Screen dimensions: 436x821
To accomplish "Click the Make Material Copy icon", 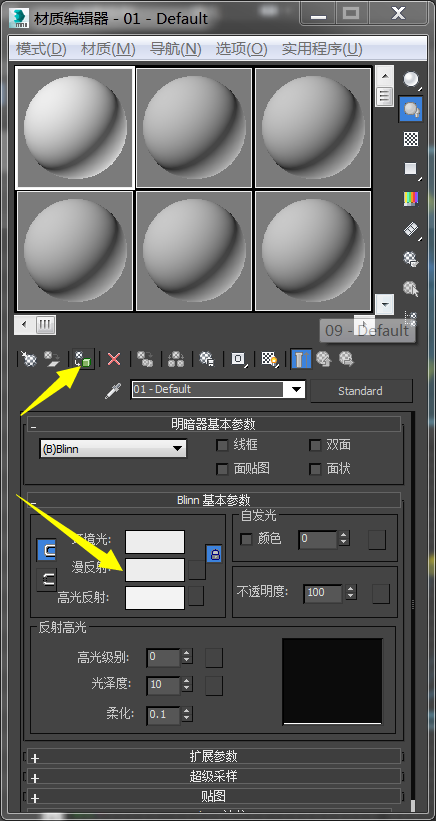I will point(144,359).
